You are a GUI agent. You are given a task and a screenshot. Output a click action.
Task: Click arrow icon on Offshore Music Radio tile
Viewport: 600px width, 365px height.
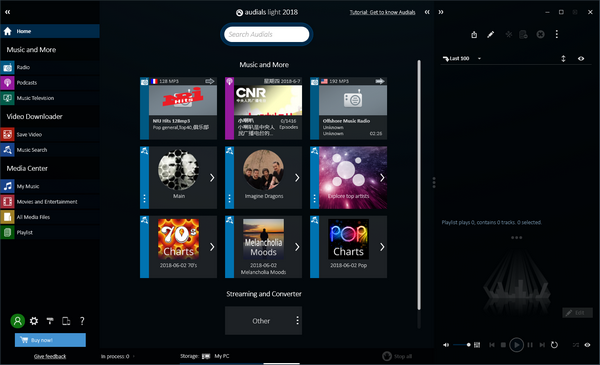point(380,81)
